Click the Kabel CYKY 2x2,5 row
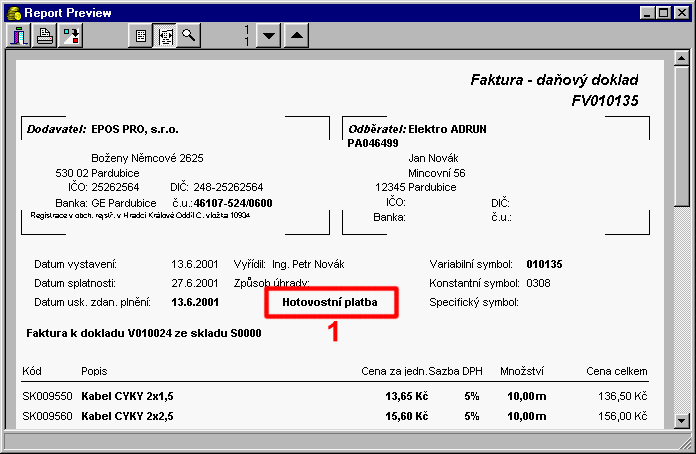Viewport: 696px width, 454px height. pos(125,415)
